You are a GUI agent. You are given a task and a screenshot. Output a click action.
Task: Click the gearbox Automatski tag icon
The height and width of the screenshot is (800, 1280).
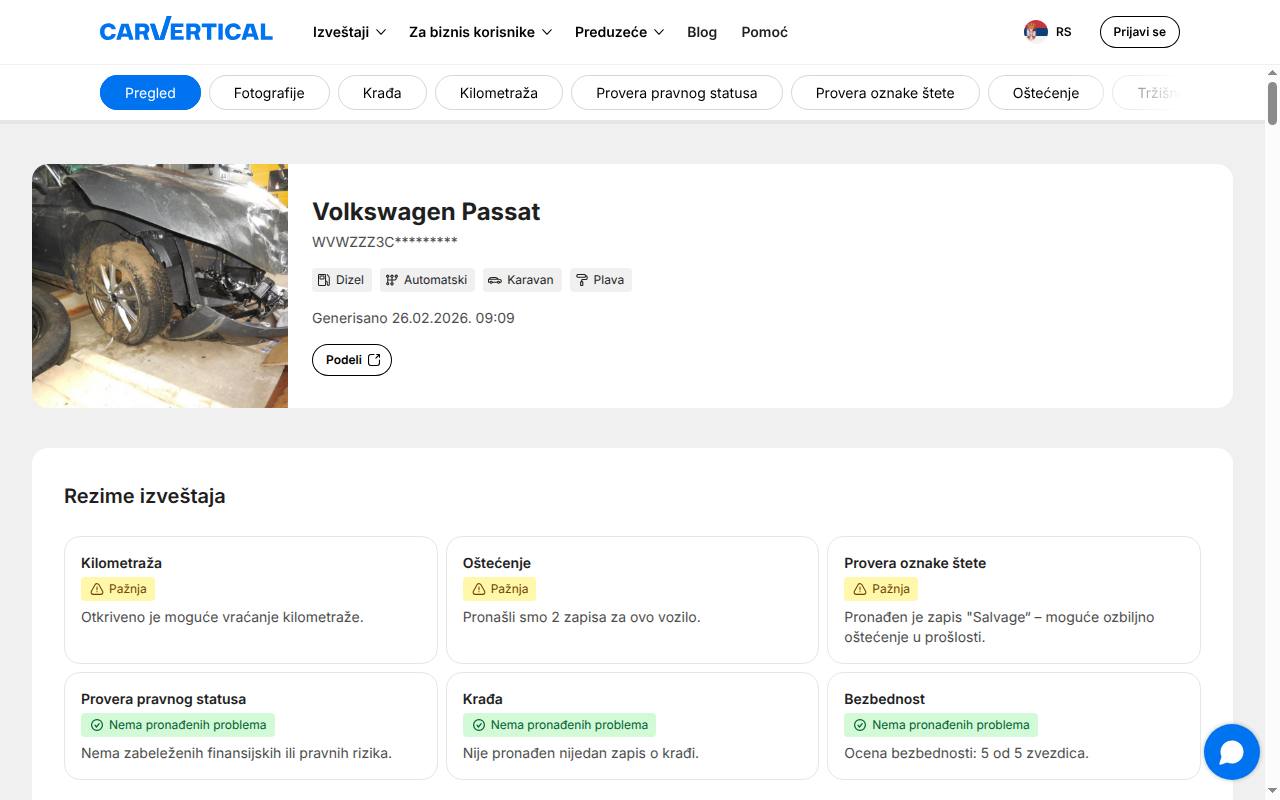click(x=392, y=280)
